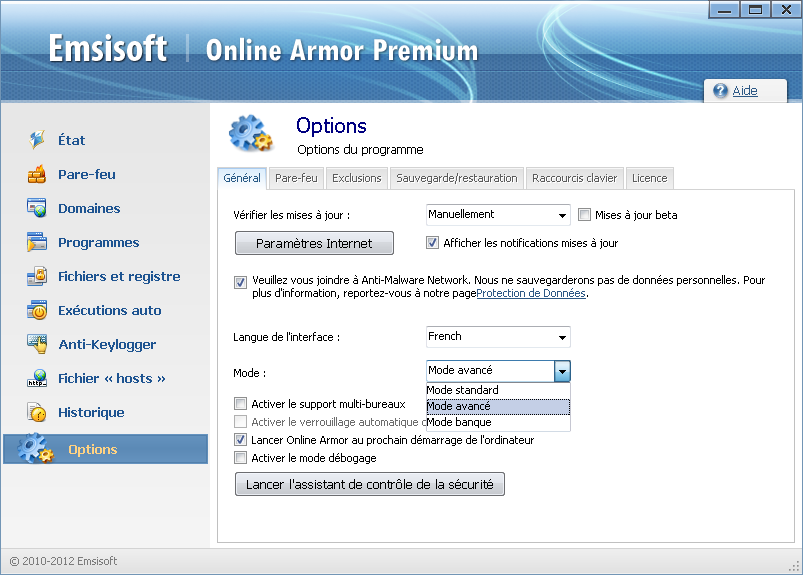Open the French interface language dropdown
The image size is (803, 575).
pyautogui.click(x=498, y=336)
